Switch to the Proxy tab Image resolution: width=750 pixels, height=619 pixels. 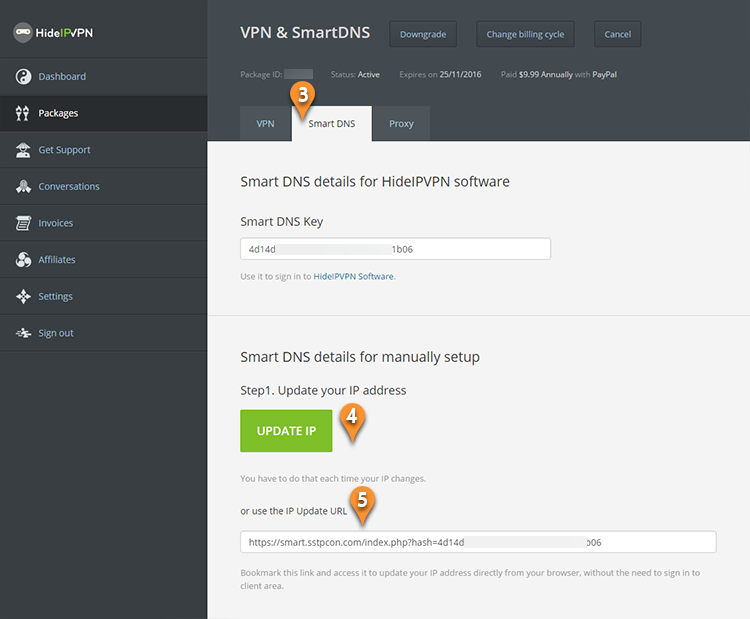(x=401, y=123)
